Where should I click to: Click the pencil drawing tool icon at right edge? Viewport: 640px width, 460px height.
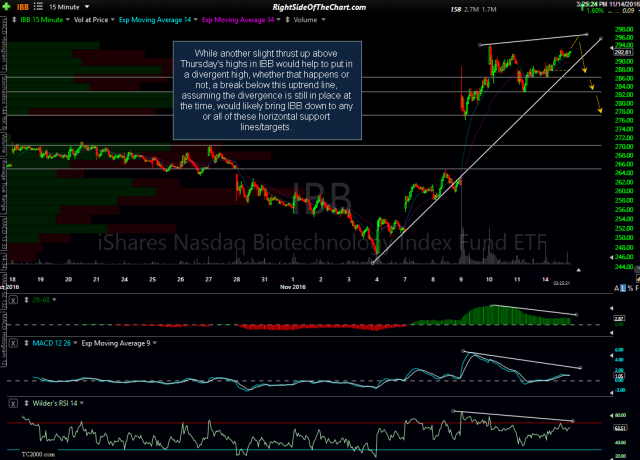pos(638,278)
